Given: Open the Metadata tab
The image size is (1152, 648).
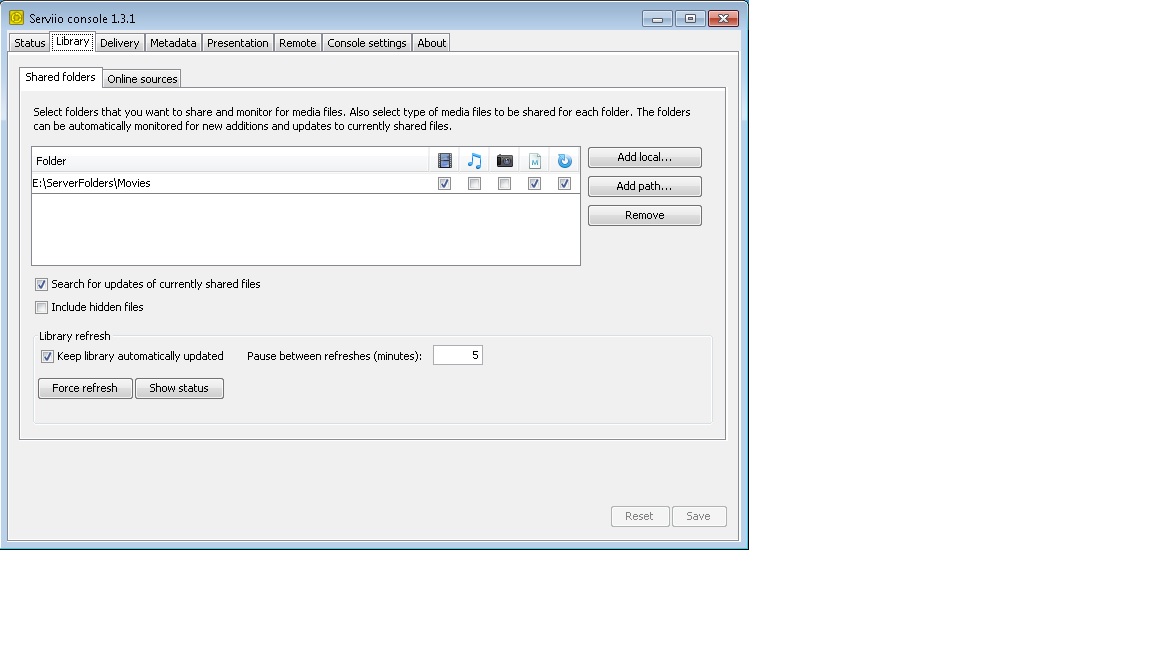Looking at the screenshot, I should coord(173,43).
